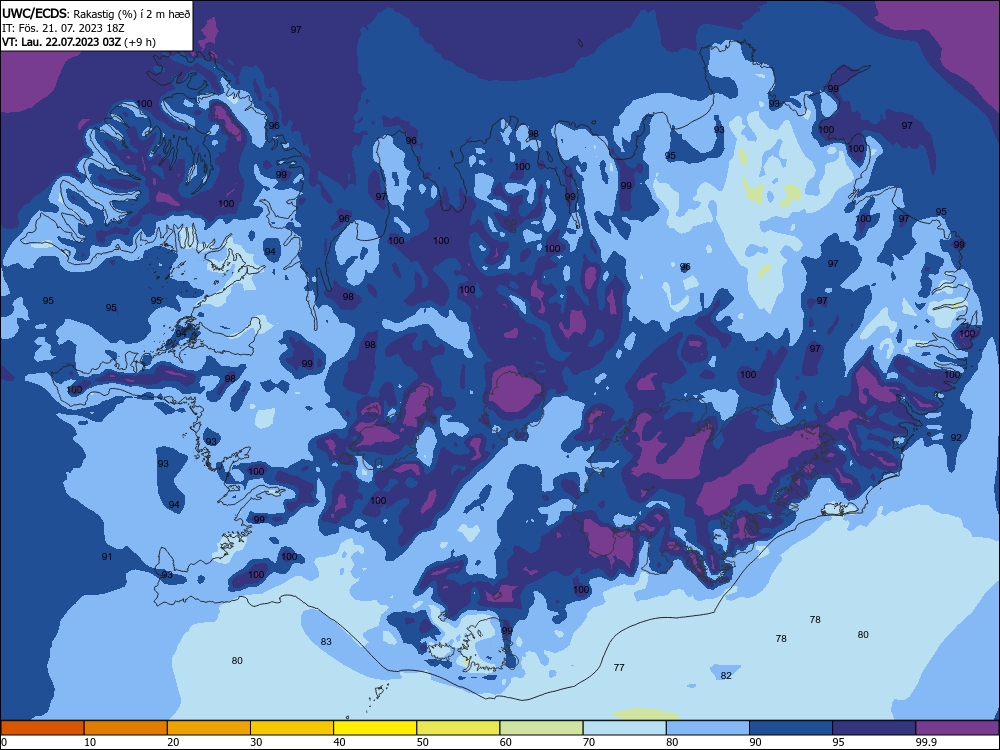Viewport: 1000px width, 750px height.
Task: Click the 91 humidity value off southwest coast
Action: (107, 557)
